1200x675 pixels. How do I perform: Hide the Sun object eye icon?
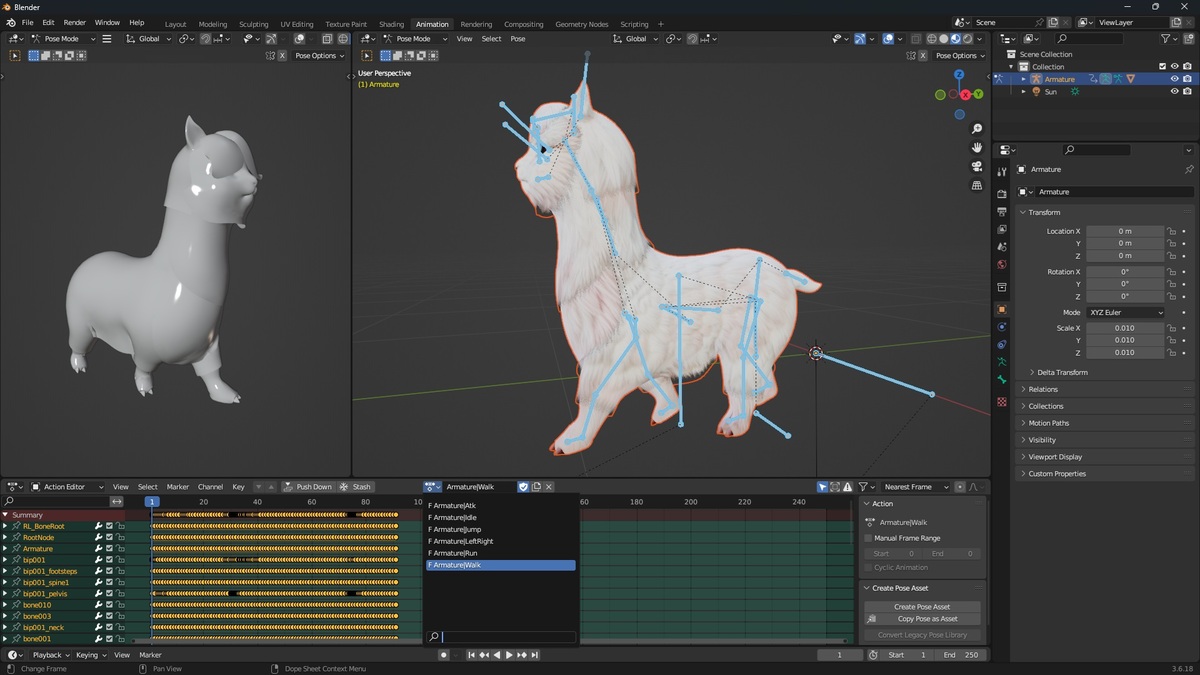pos(1175,91)
